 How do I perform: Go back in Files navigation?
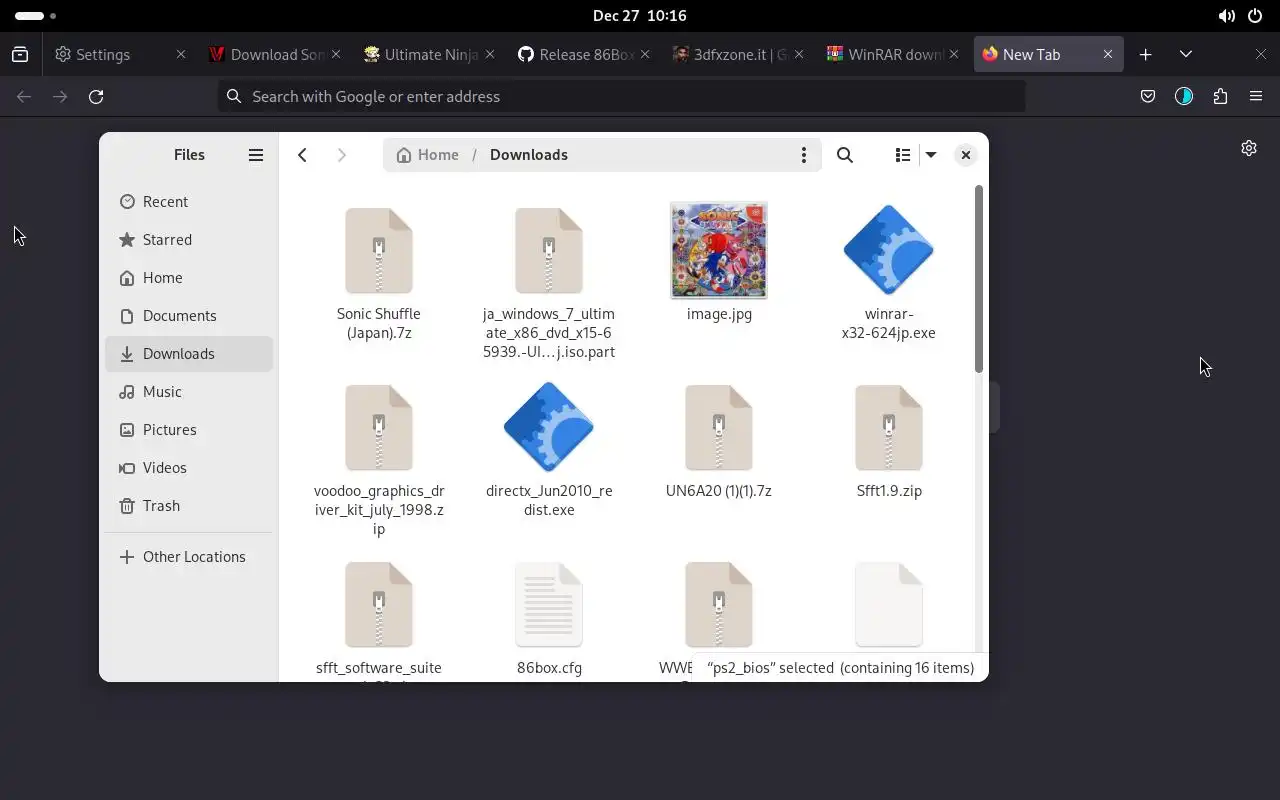(x=302, y=155)
